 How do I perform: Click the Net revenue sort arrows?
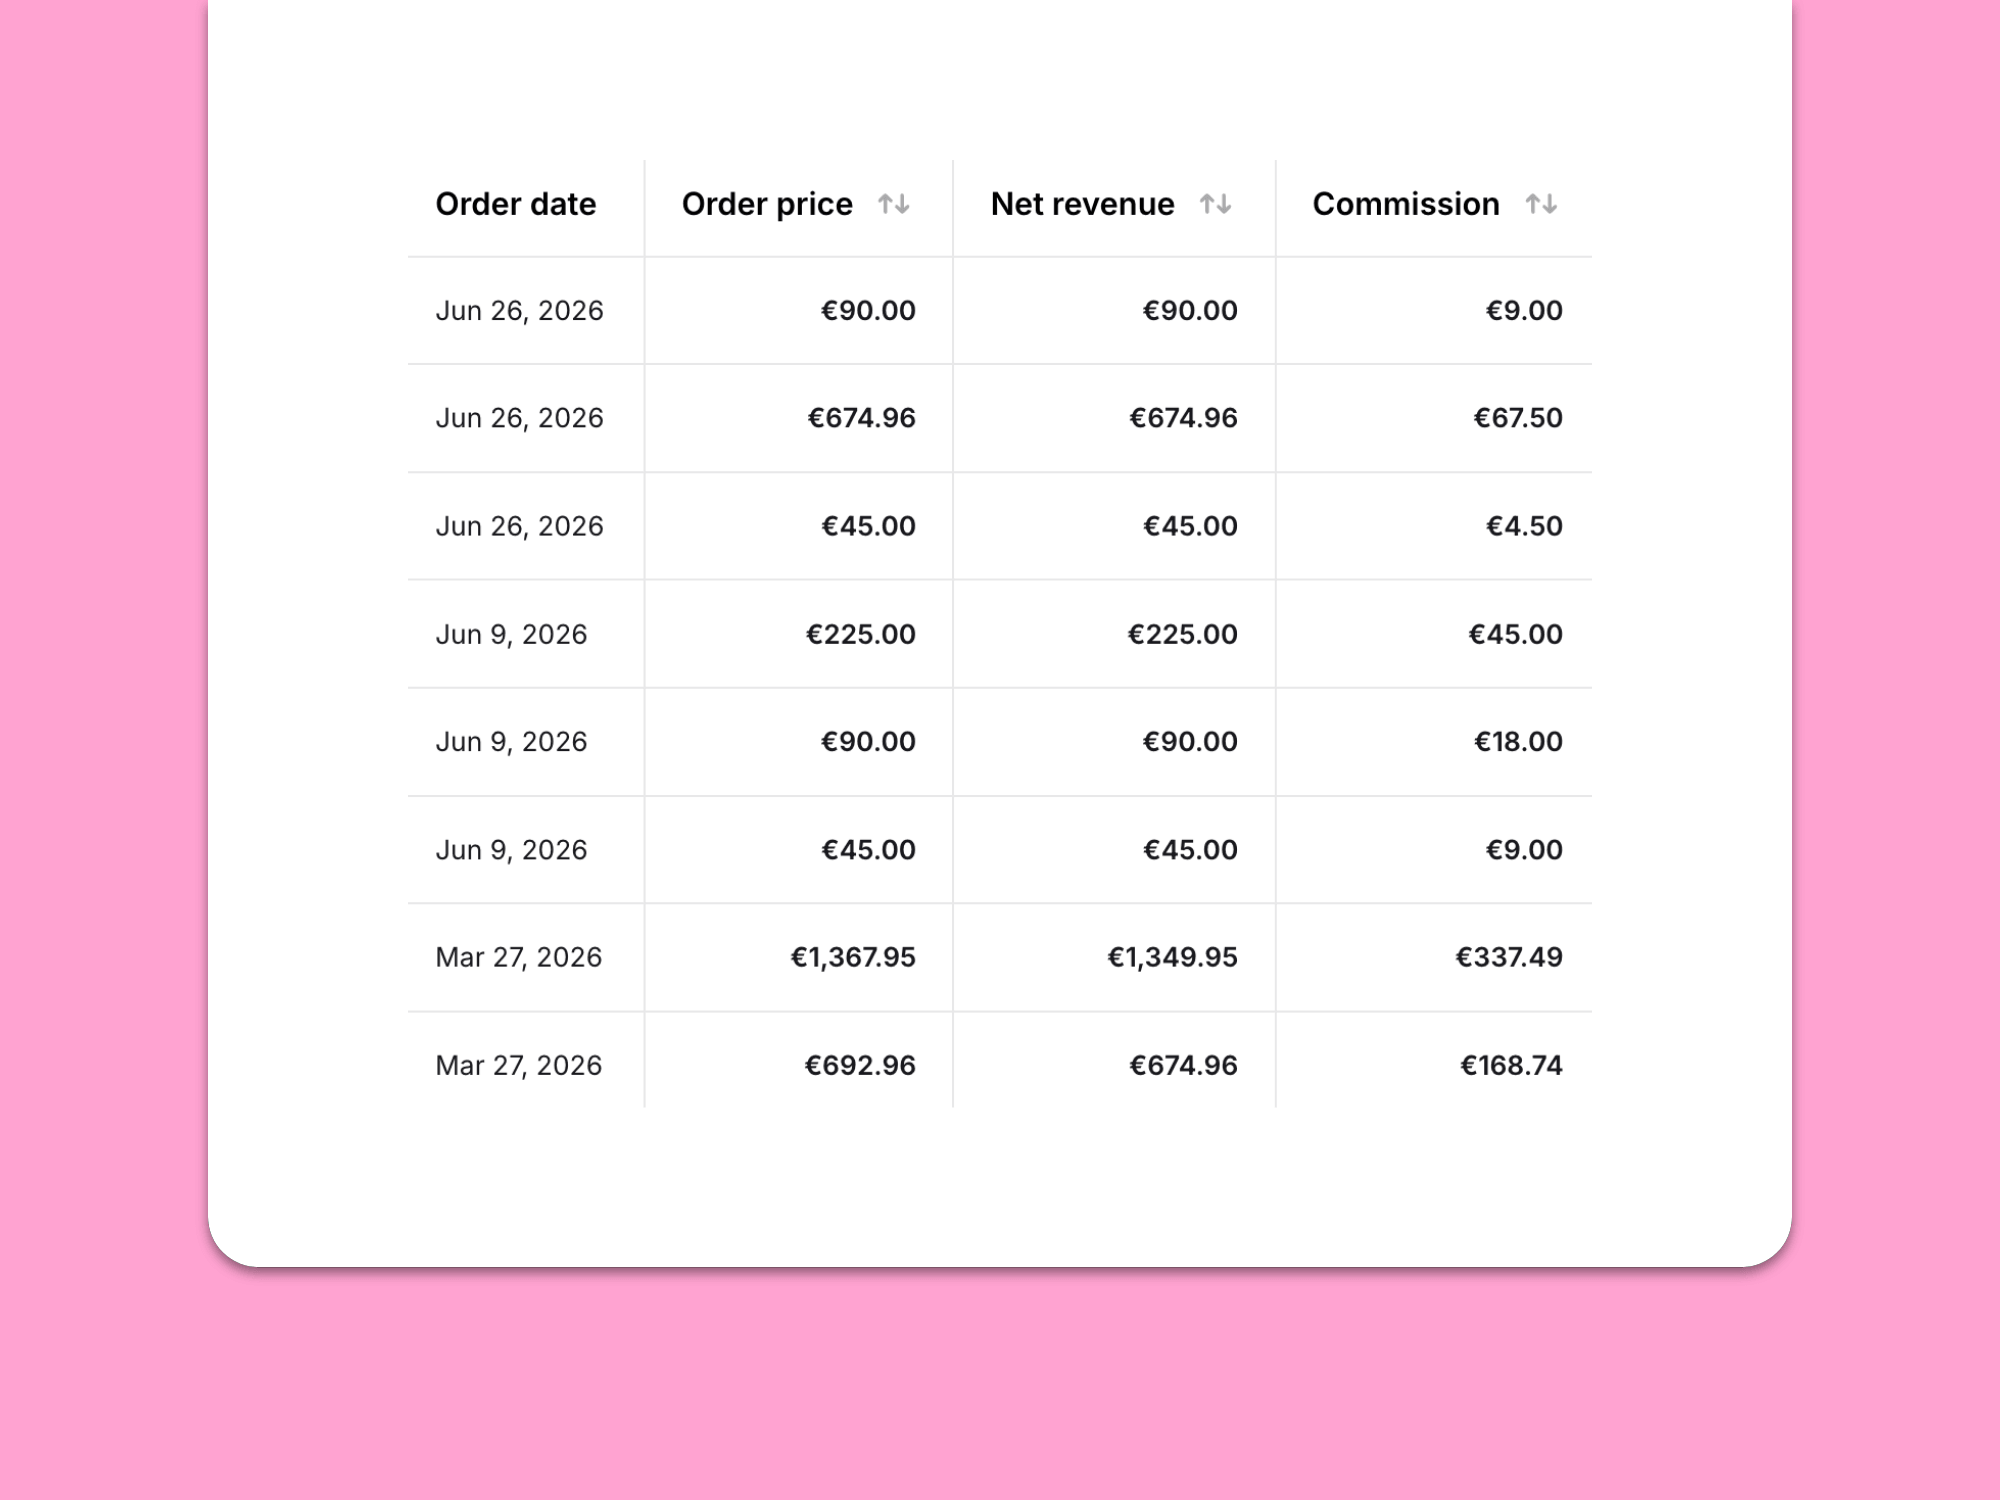pos(1215,204)
